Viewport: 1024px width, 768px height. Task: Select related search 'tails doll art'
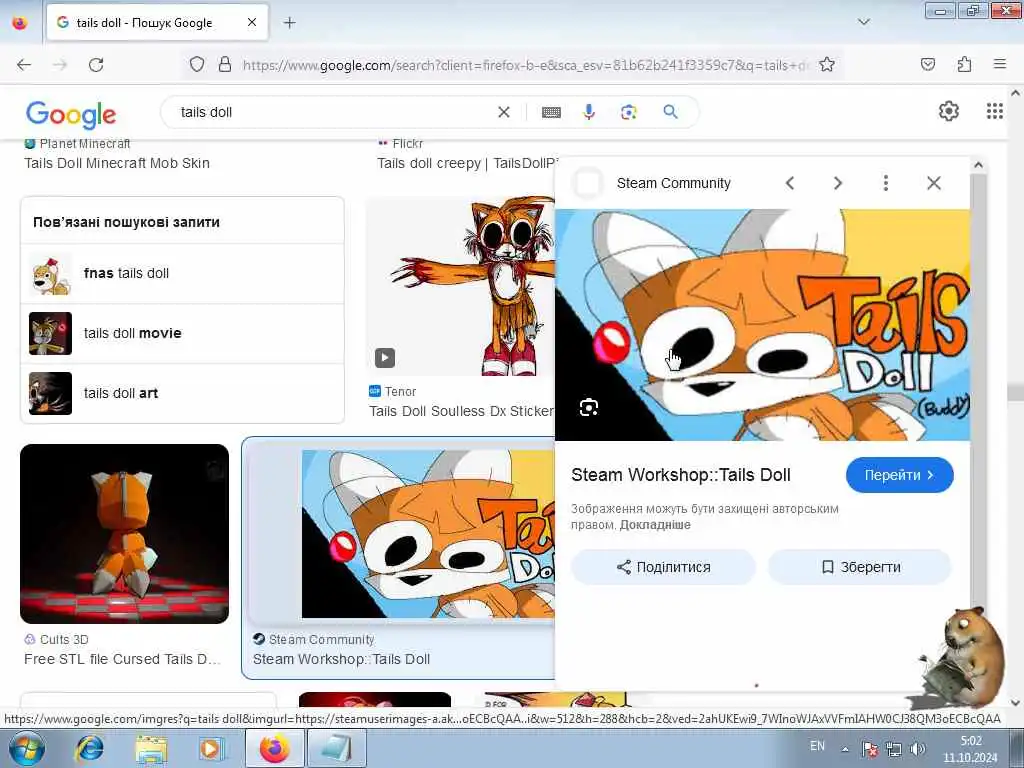pyautogui.click(x=182, y=393)
